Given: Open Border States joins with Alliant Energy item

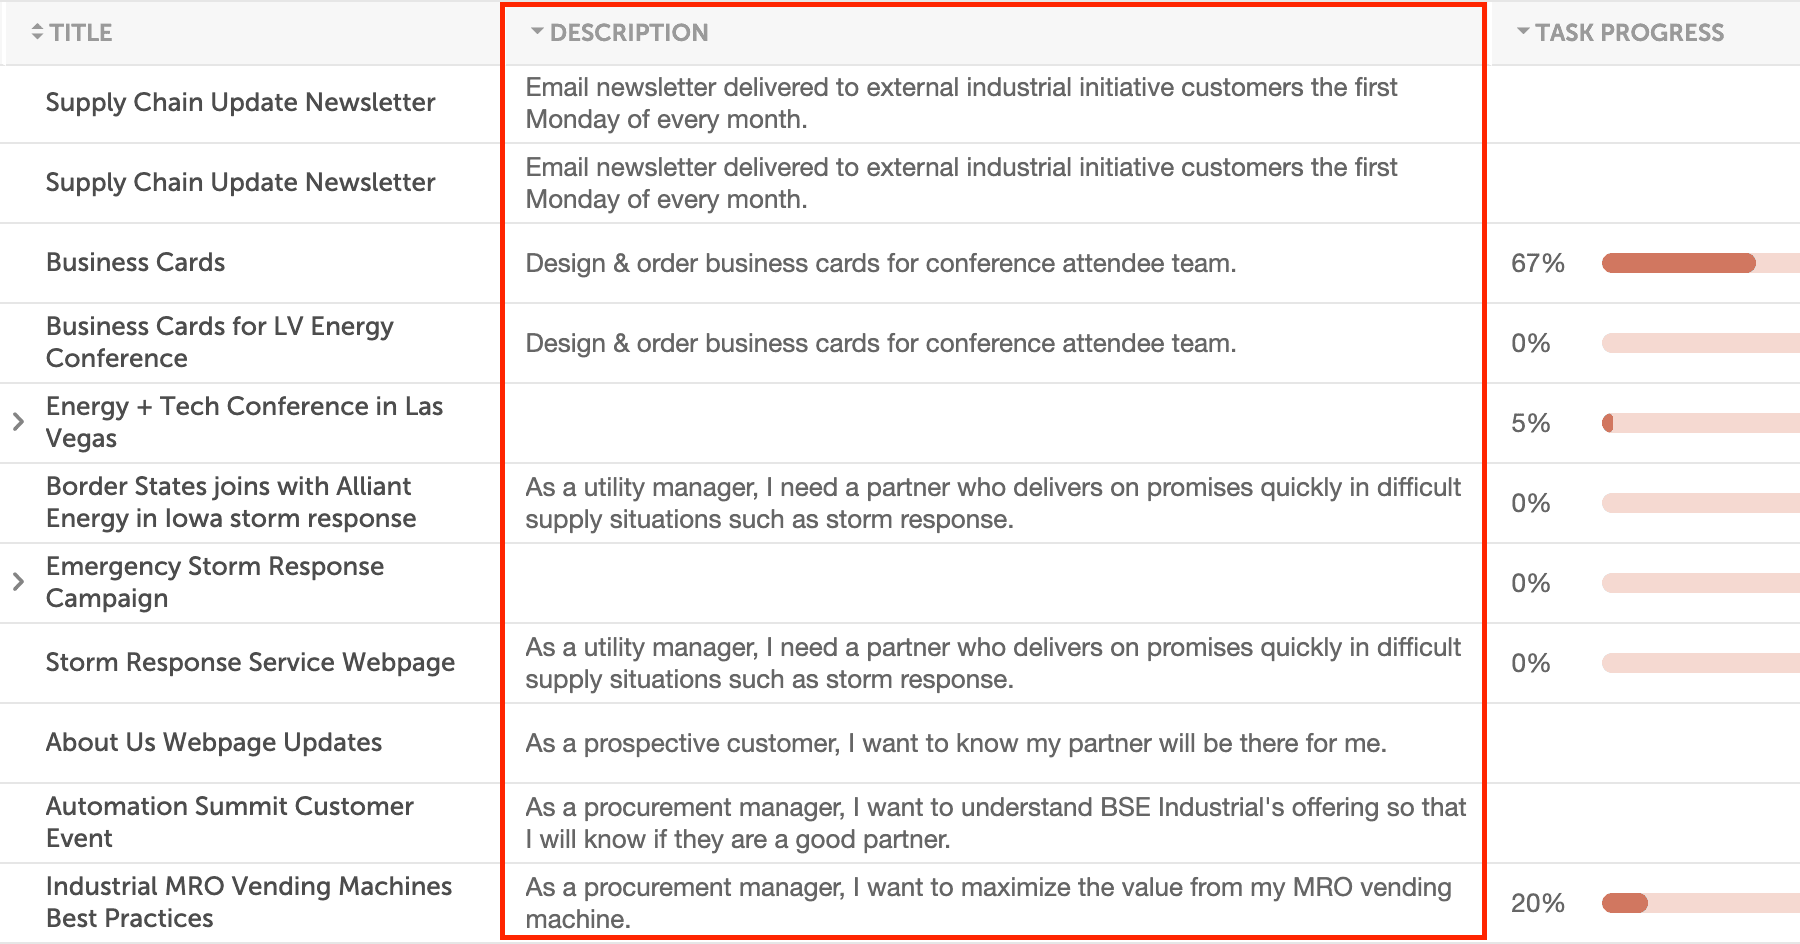Looking at the screenshot, I should [230, 502].
